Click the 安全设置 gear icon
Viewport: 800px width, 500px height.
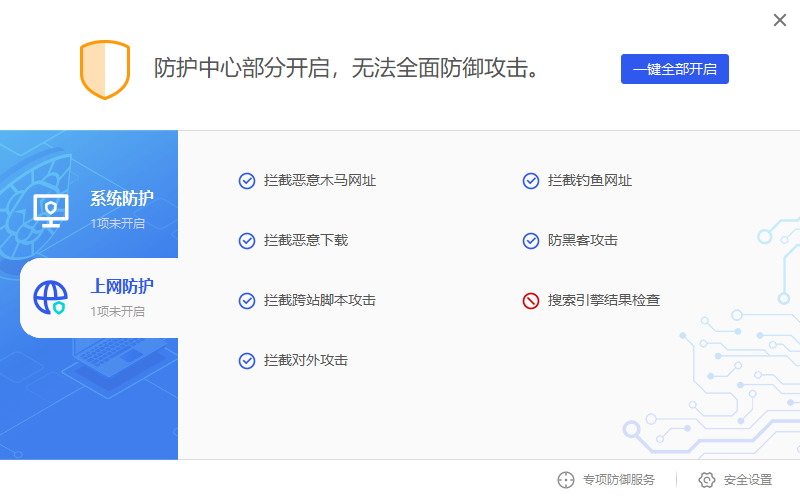(x=707, y=480)
